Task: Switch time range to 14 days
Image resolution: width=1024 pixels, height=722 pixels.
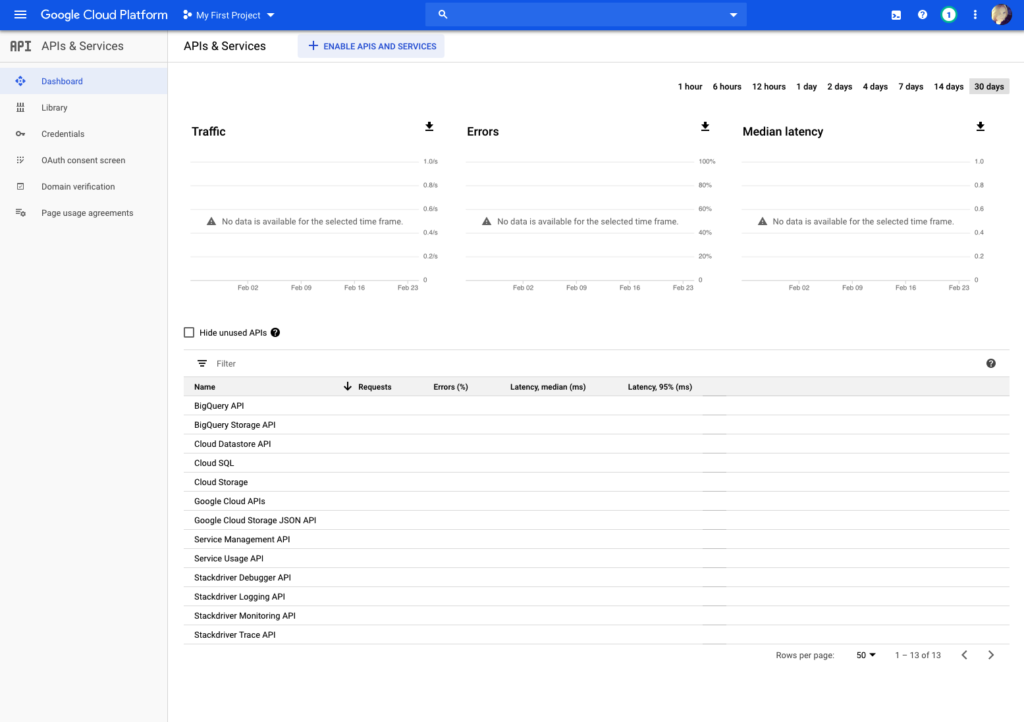Action: pyautogui.click(x=948, y=86)
